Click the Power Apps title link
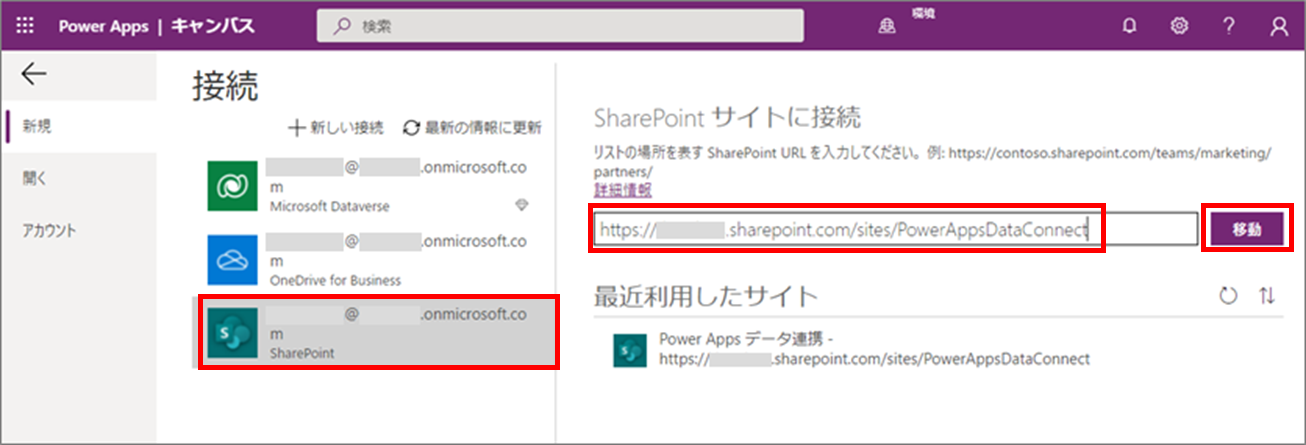 click(x=103, y=27)
